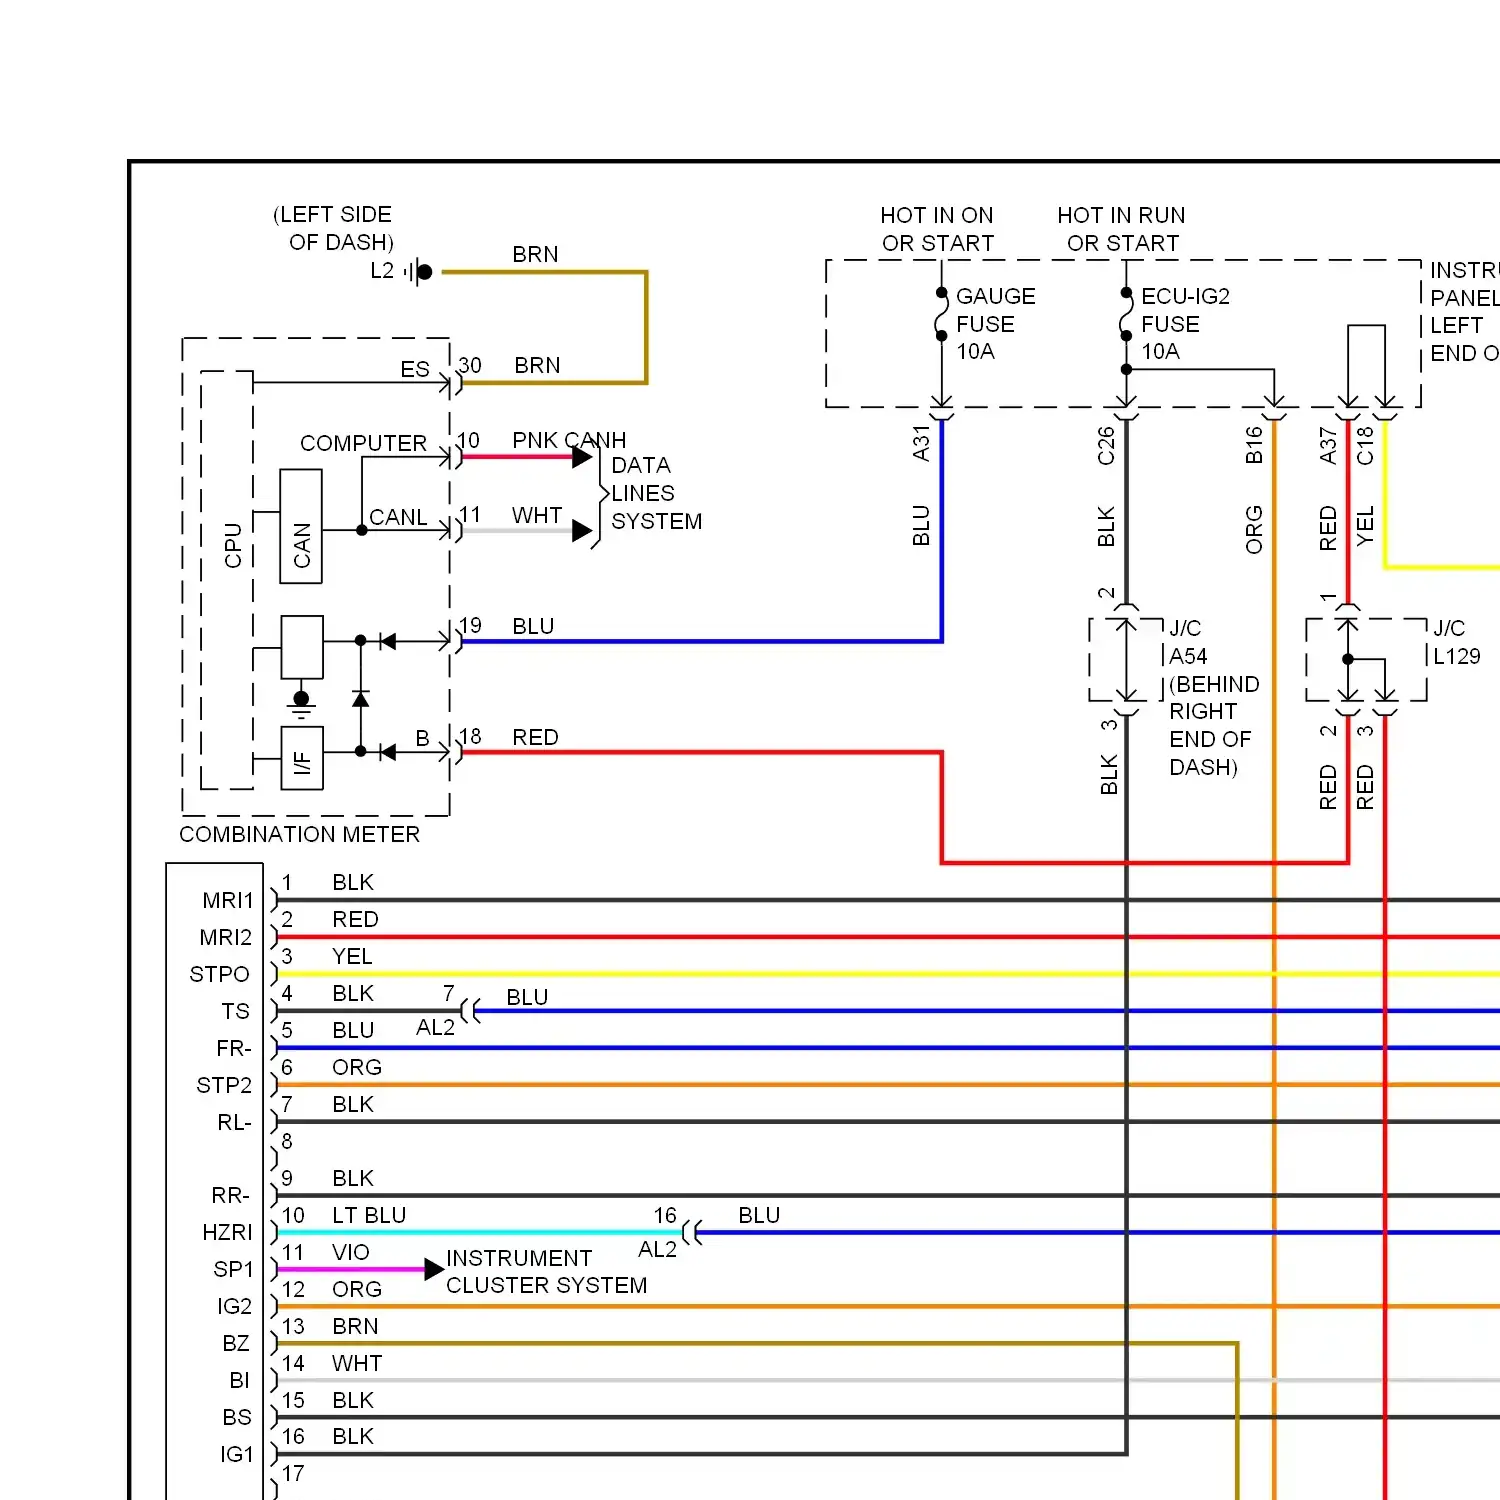Select the "COMPUTER" label in the meter
Viewport: 1500px width, 1500px height.
tap(363, 443)
